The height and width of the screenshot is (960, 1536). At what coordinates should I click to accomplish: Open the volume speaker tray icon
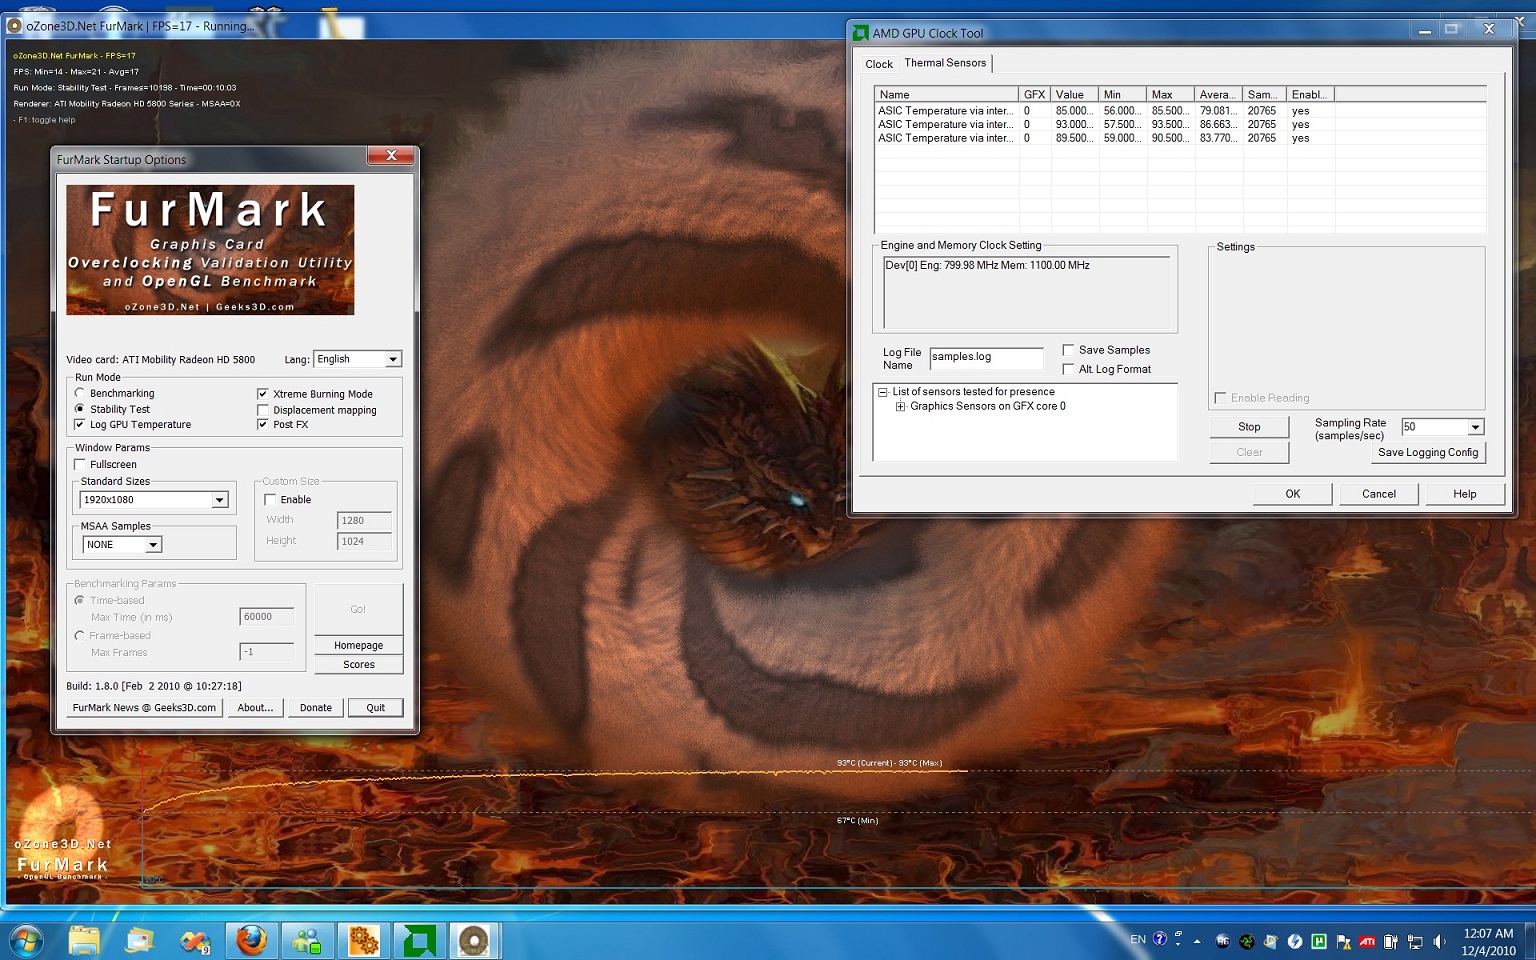coord(1439,941)
